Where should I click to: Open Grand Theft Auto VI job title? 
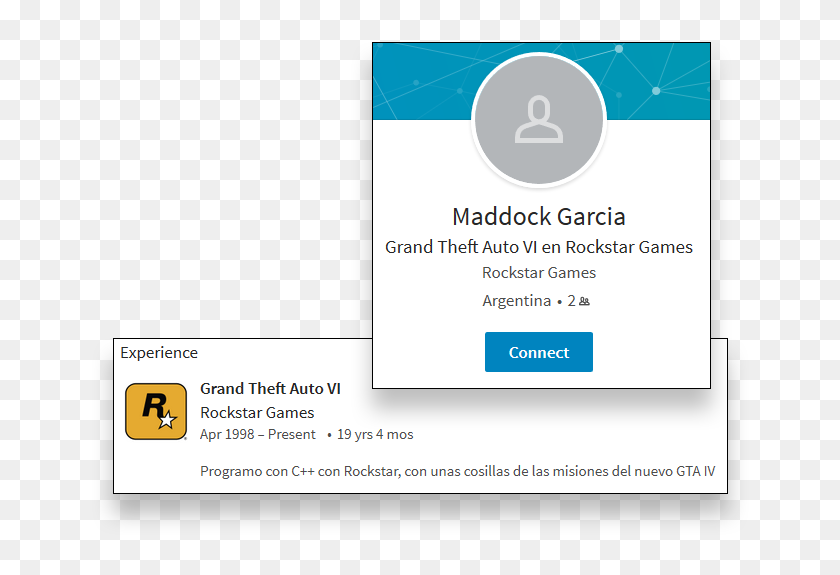pyautogui.click(x=271, y=389)
